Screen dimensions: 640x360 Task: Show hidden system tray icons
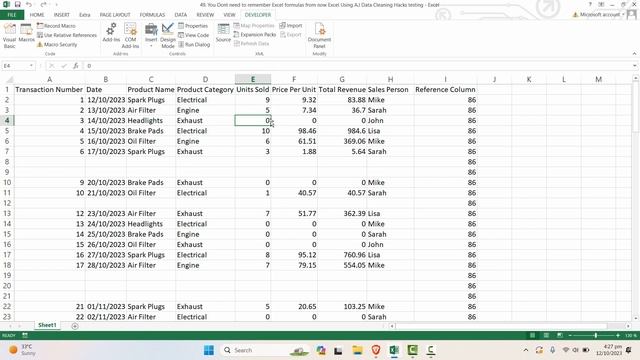pyautogui.click(x=526, y=350)
